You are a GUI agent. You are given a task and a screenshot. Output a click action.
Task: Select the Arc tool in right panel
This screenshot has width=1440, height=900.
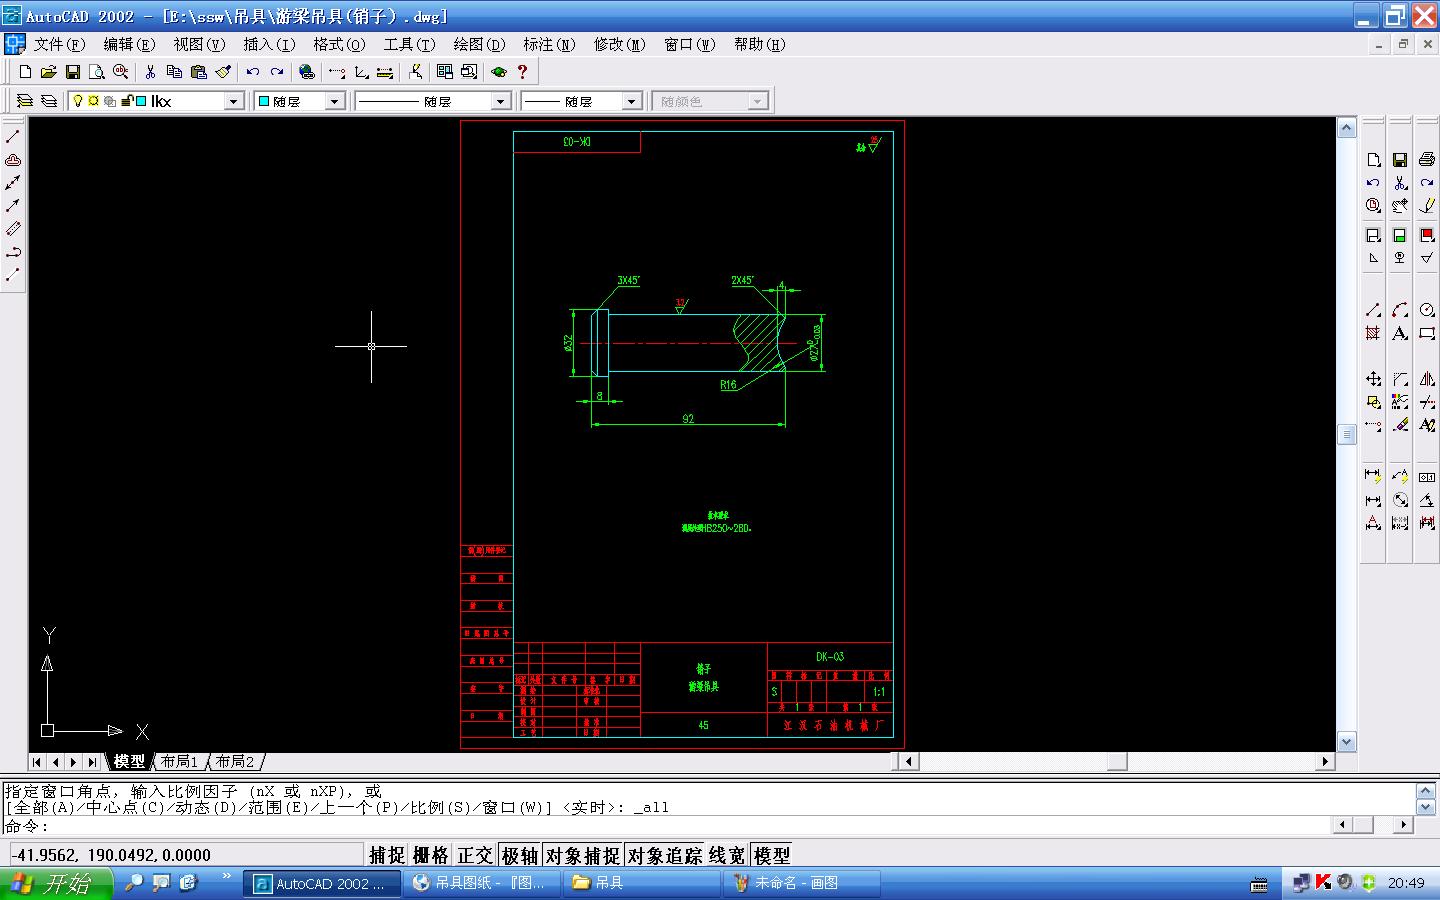(x=1400, y=310)
